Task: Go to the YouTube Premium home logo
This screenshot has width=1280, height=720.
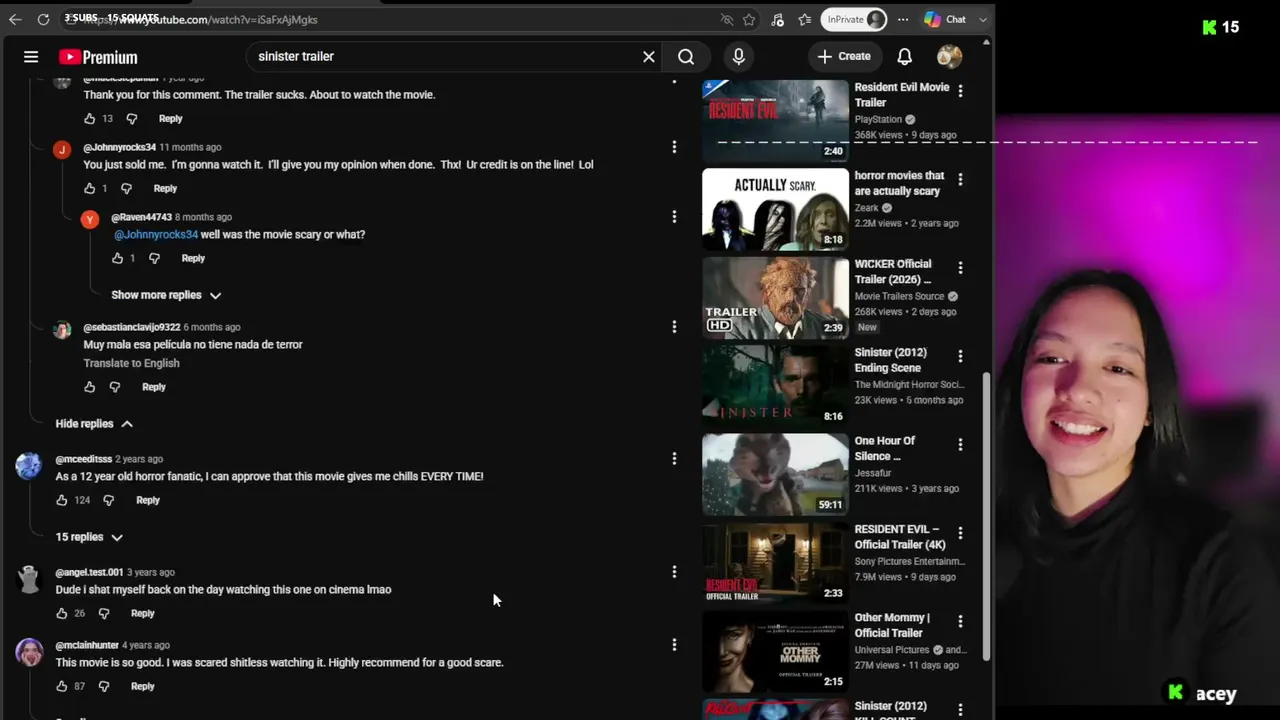Action: point(98,57)
